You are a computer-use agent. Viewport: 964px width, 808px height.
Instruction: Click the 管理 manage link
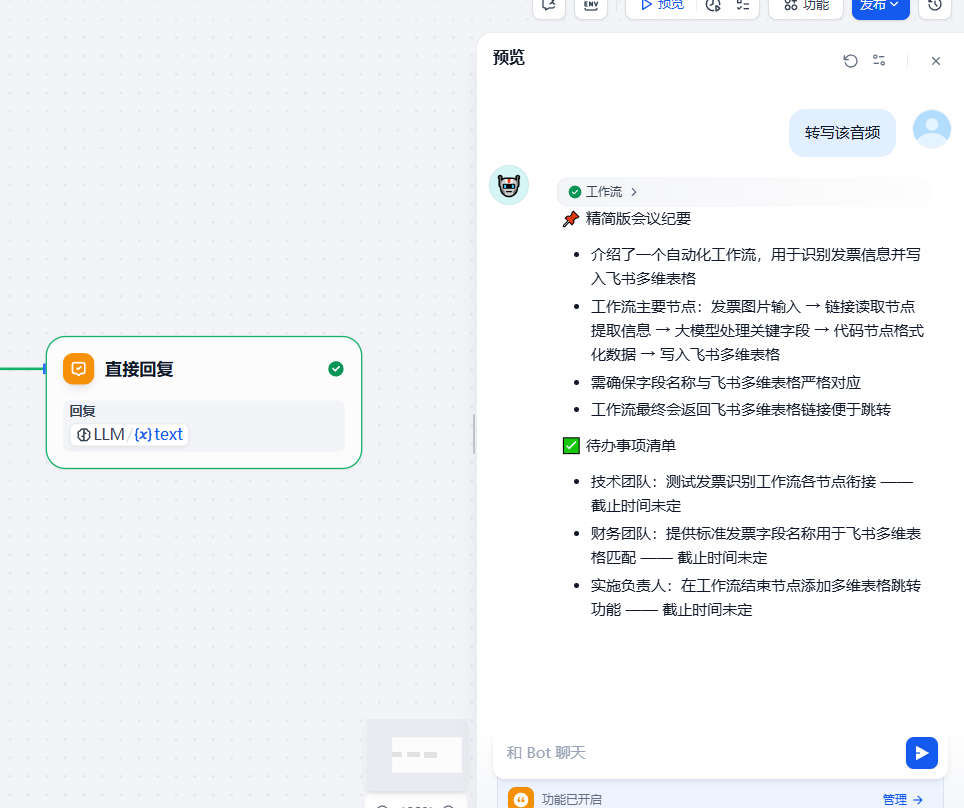pyautogui.click(x=902, y=799)
